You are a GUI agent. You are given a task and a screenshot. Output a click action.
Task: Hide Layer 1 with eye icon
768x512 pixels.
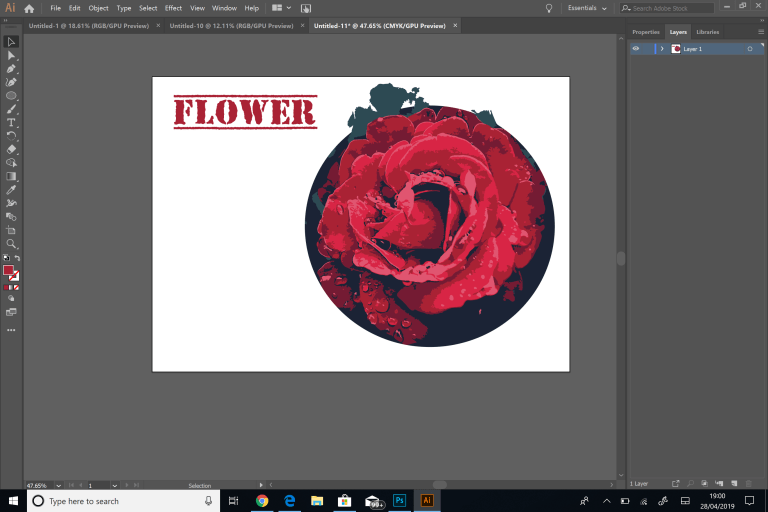(636, 49)
